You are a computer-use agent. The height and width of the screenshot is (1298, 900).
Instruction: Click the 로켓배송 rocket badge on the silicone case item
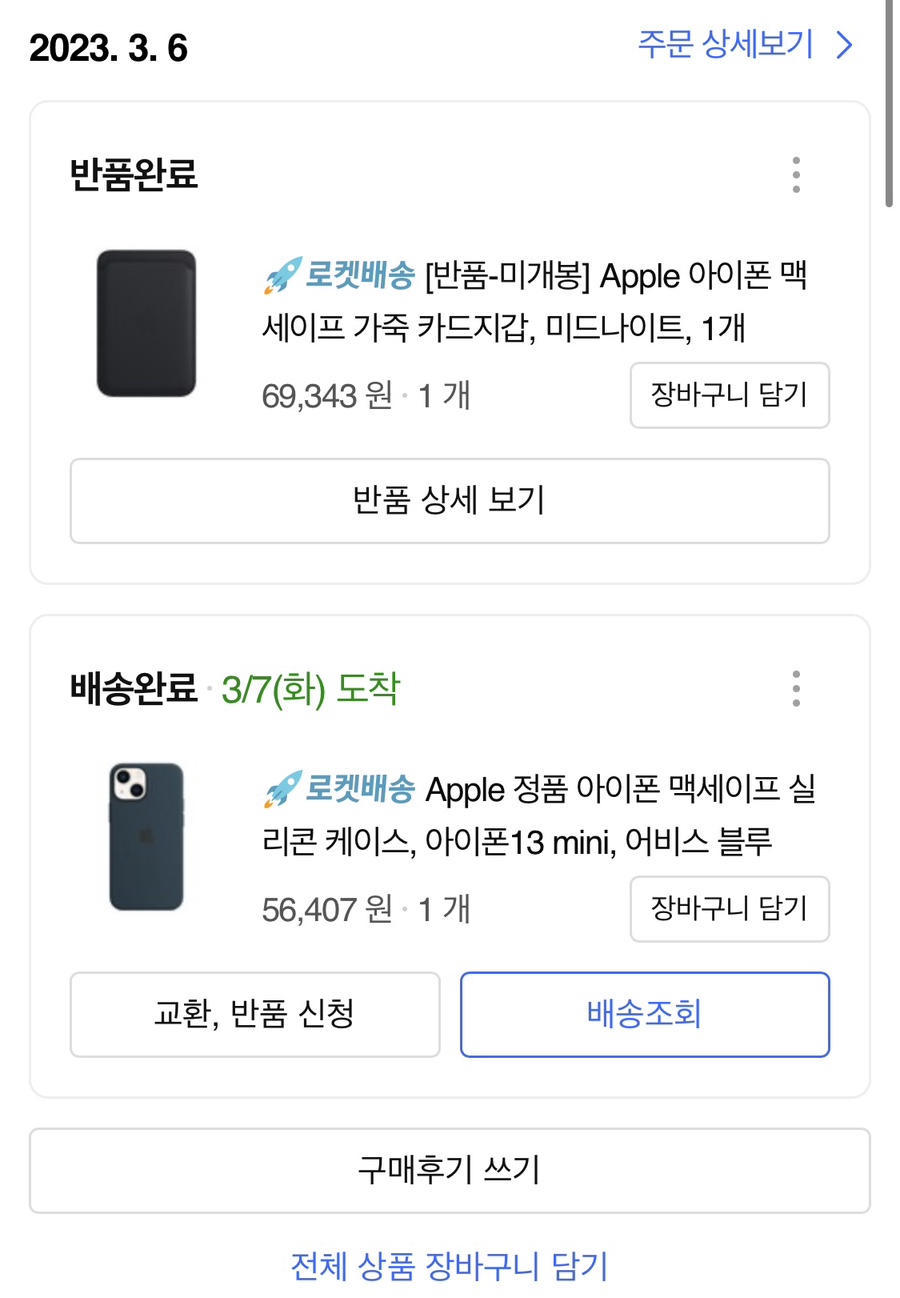click(x=339, y=790)
